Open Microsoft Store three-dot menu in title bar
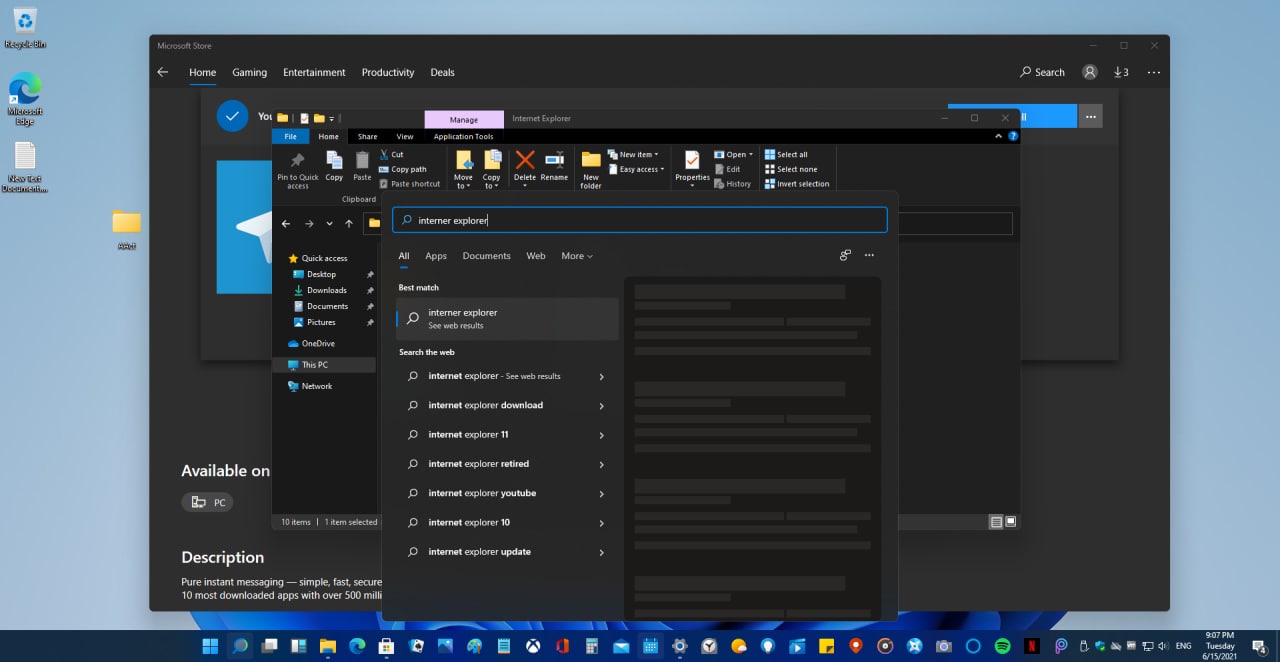The height and width of the screenshot is (662, 1280). (1154, 72)
